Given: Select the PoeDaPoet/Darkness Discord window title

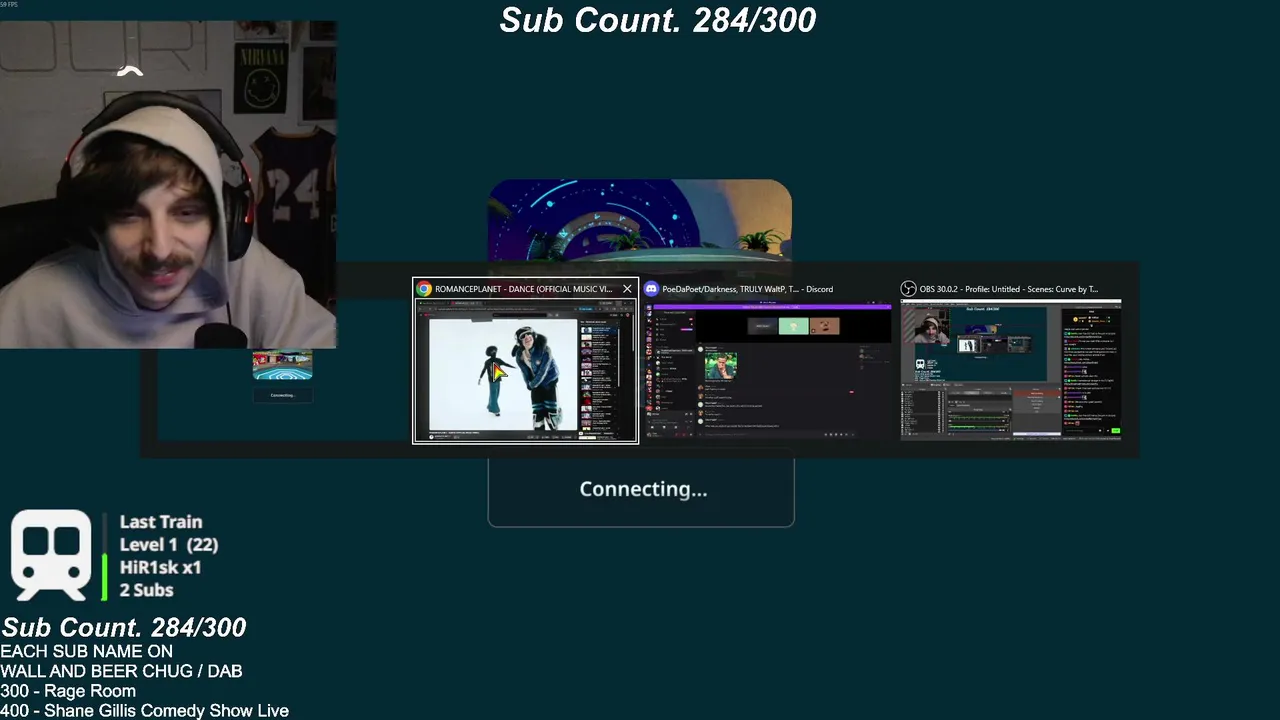Looking at the screenshot, I should [747, 289].
